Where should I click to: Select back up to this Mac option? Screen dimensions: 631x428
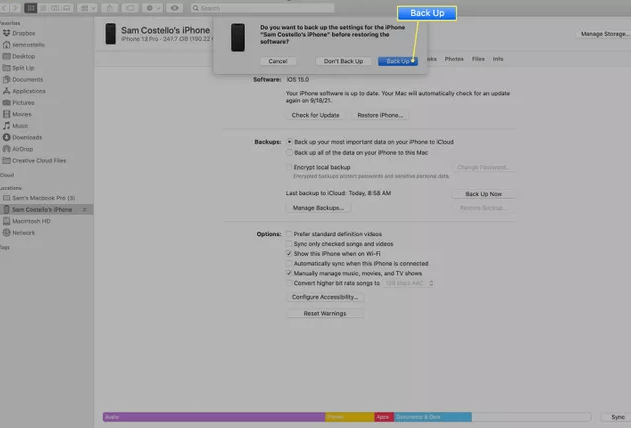(x=289, y=152)
